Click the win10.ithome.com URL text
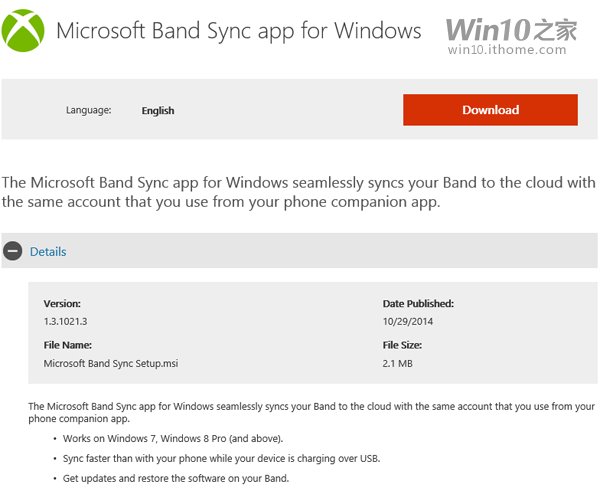This screenshot has height=491, width=600. click(507, 50)
